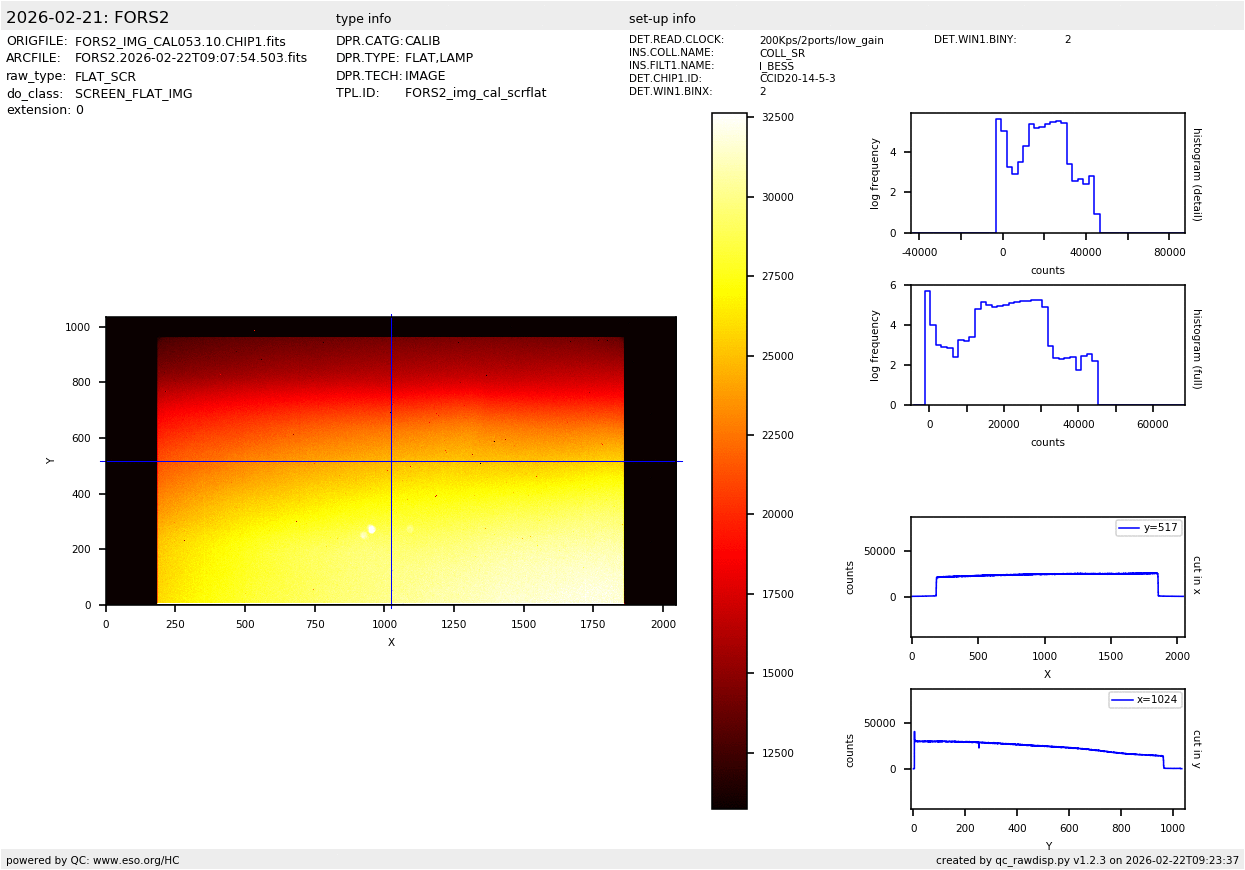This screenshot has width=1245, height=870.
Task: Click the 'type info' section header
Action: click(x=363, y=19)
